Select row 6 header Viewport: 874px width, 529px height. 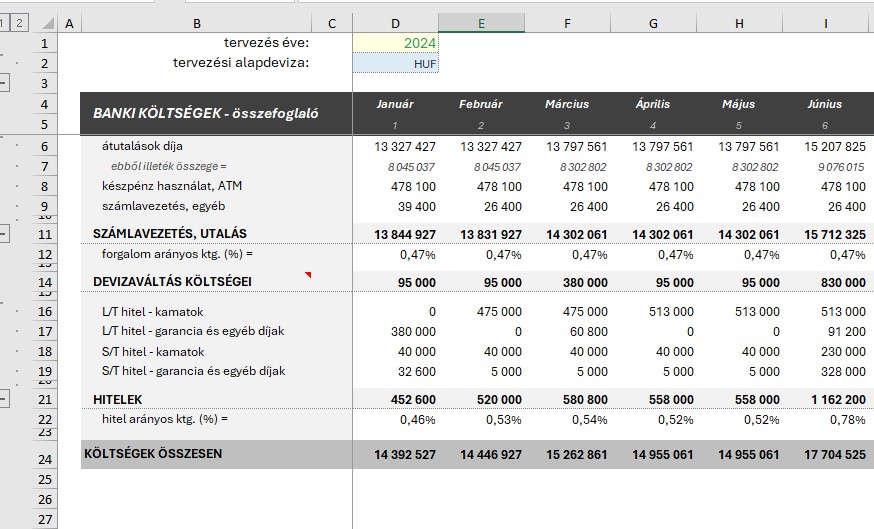(45, 147)
